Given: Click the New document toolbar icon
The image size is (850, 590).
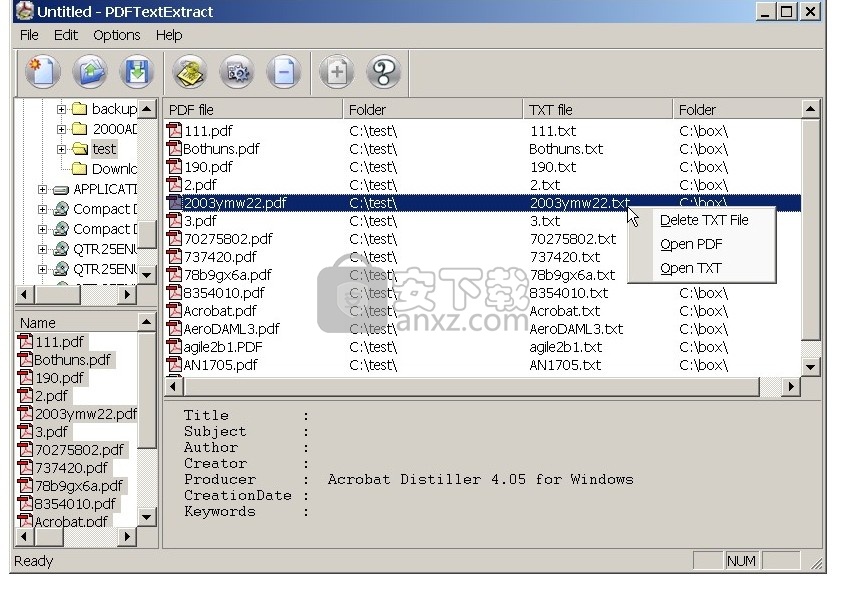Looking at the screenshot, I should [x=42, y=72].
